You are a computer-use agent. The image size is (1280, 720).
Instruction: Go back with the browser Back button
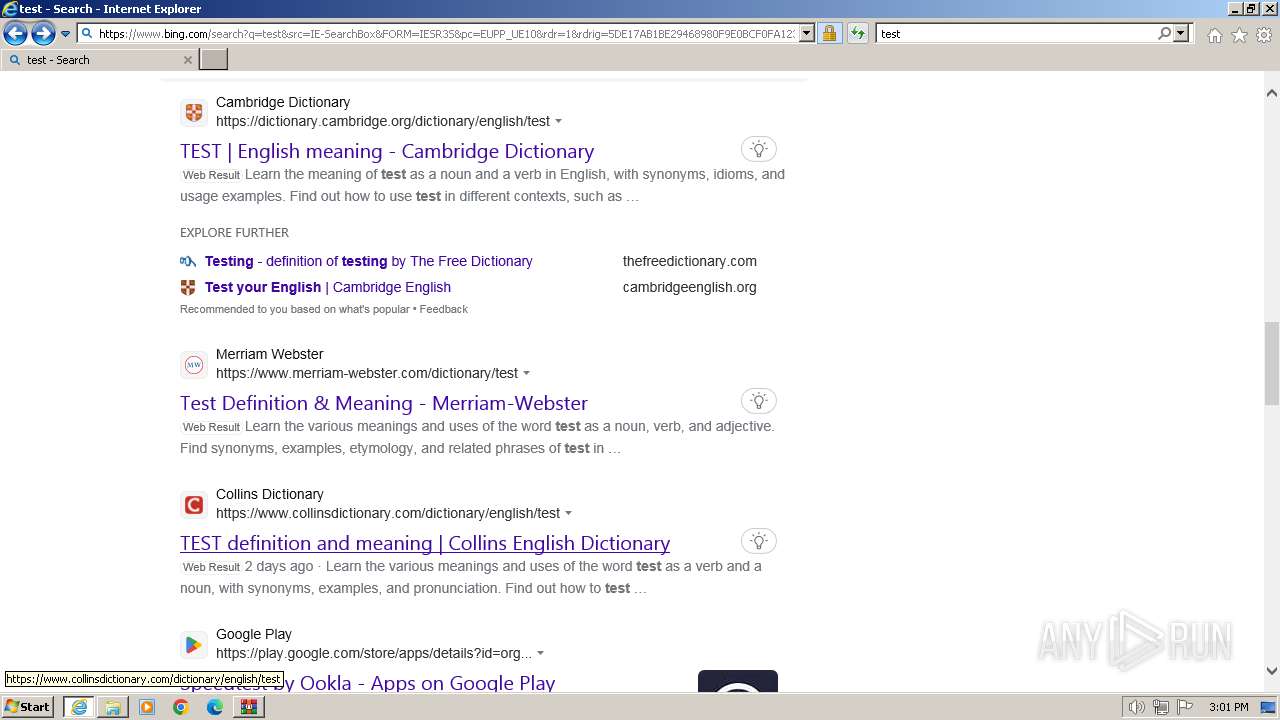coord(15,34)
